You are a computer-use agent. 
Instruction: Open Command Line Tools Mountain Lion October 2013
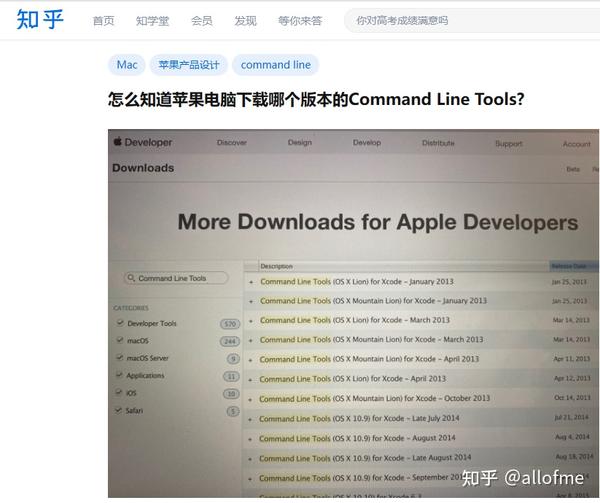point(375,399)
